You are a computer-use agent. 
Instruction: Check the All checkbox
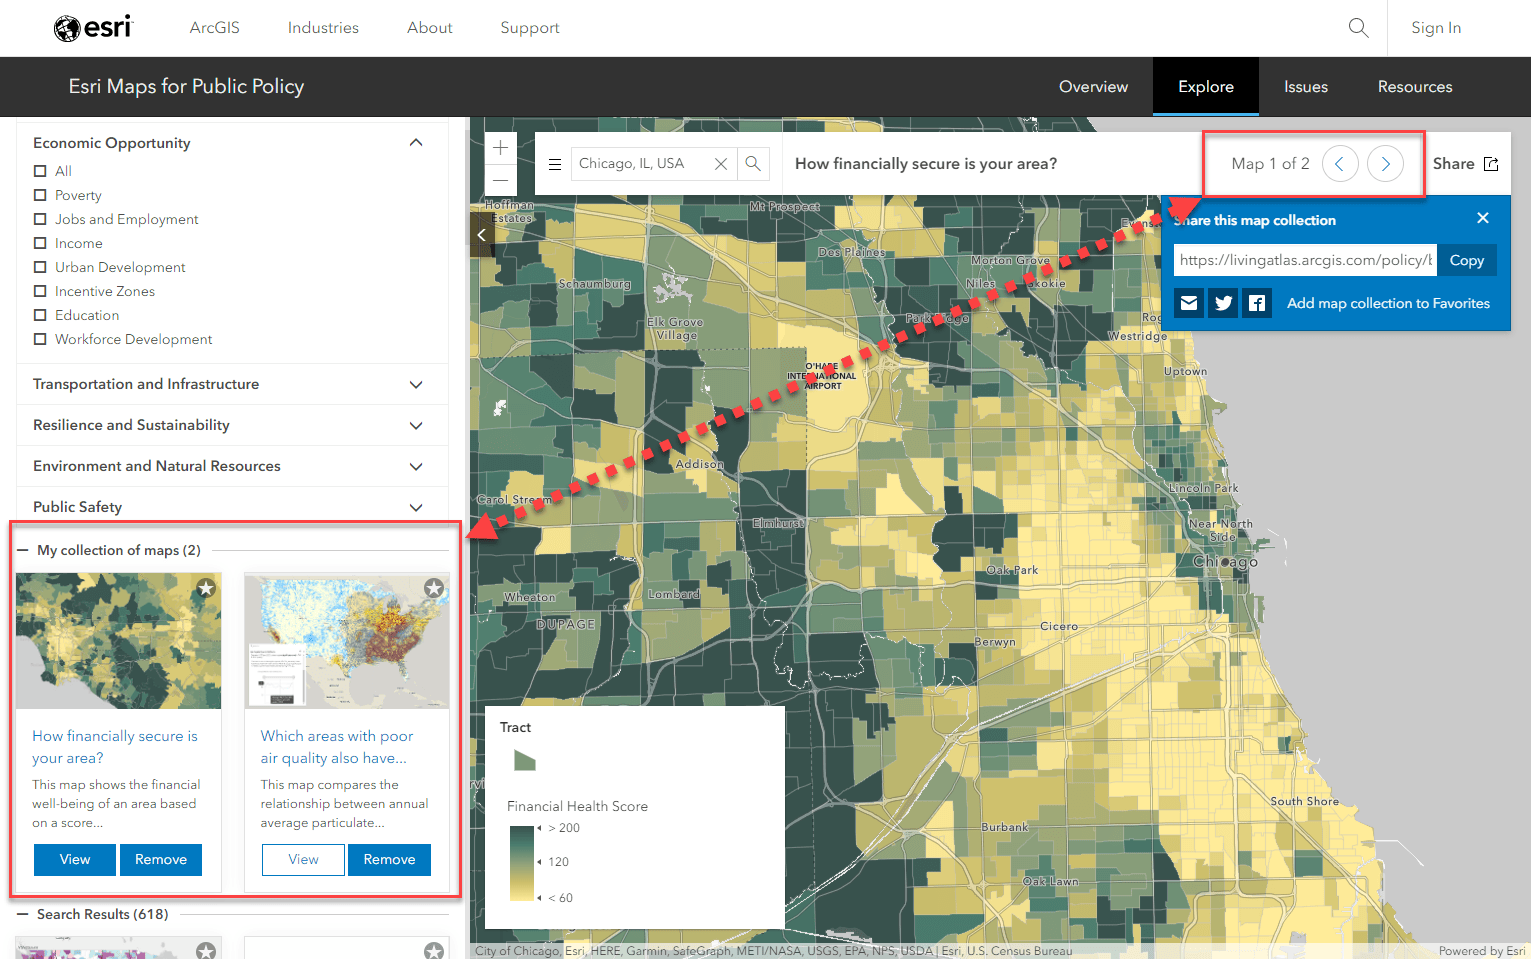(x=40, y=171)
